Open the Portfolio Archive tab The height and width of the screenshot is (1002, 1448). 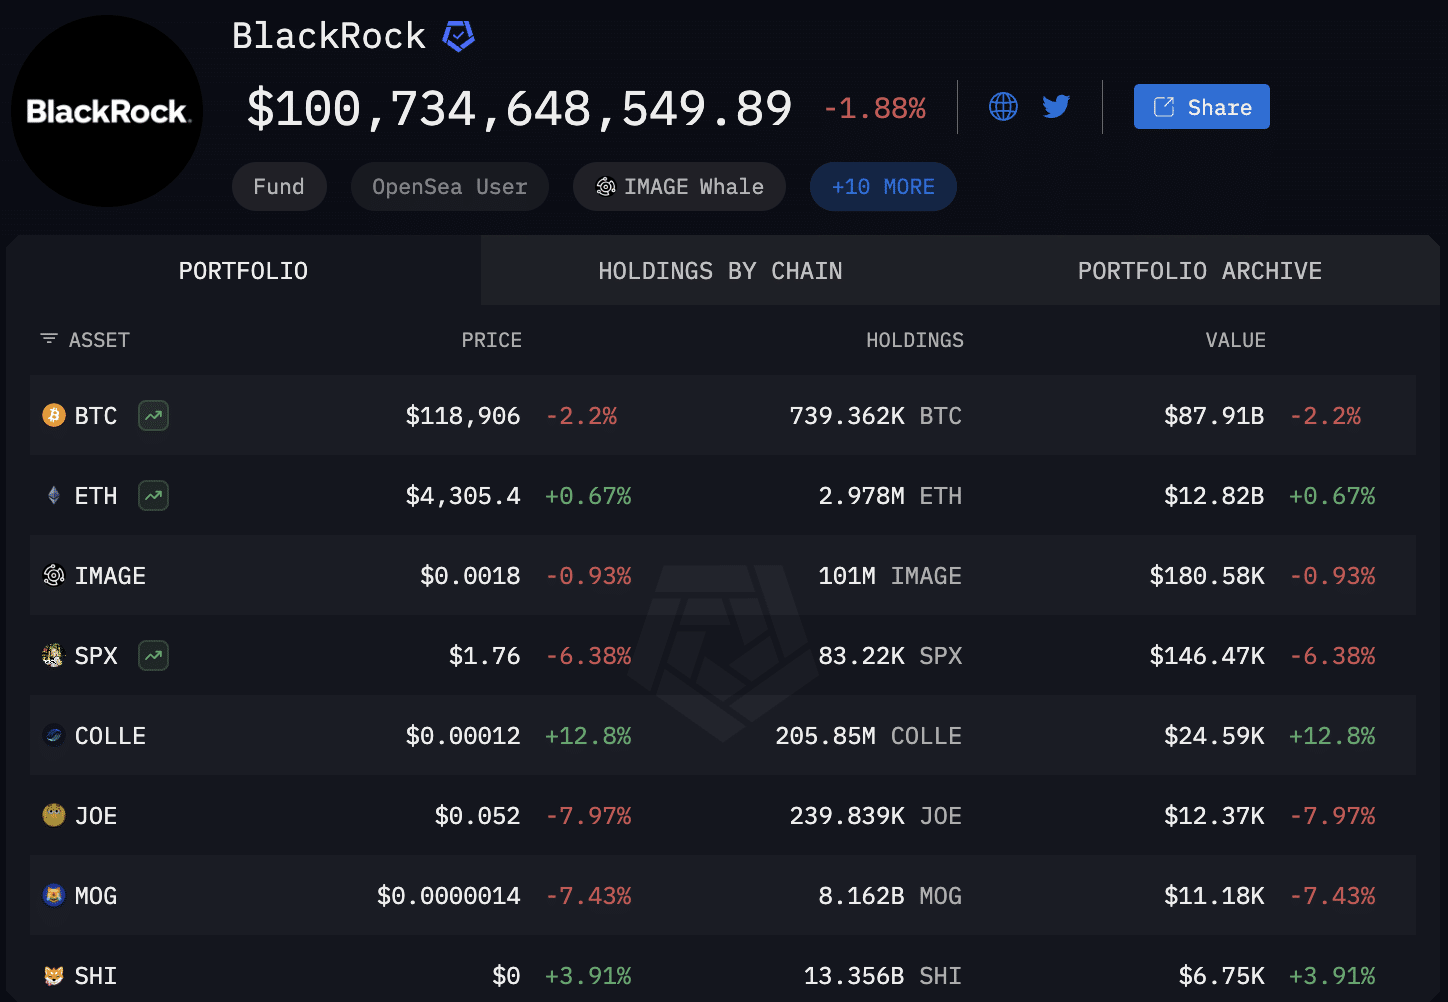point(1199,271)
